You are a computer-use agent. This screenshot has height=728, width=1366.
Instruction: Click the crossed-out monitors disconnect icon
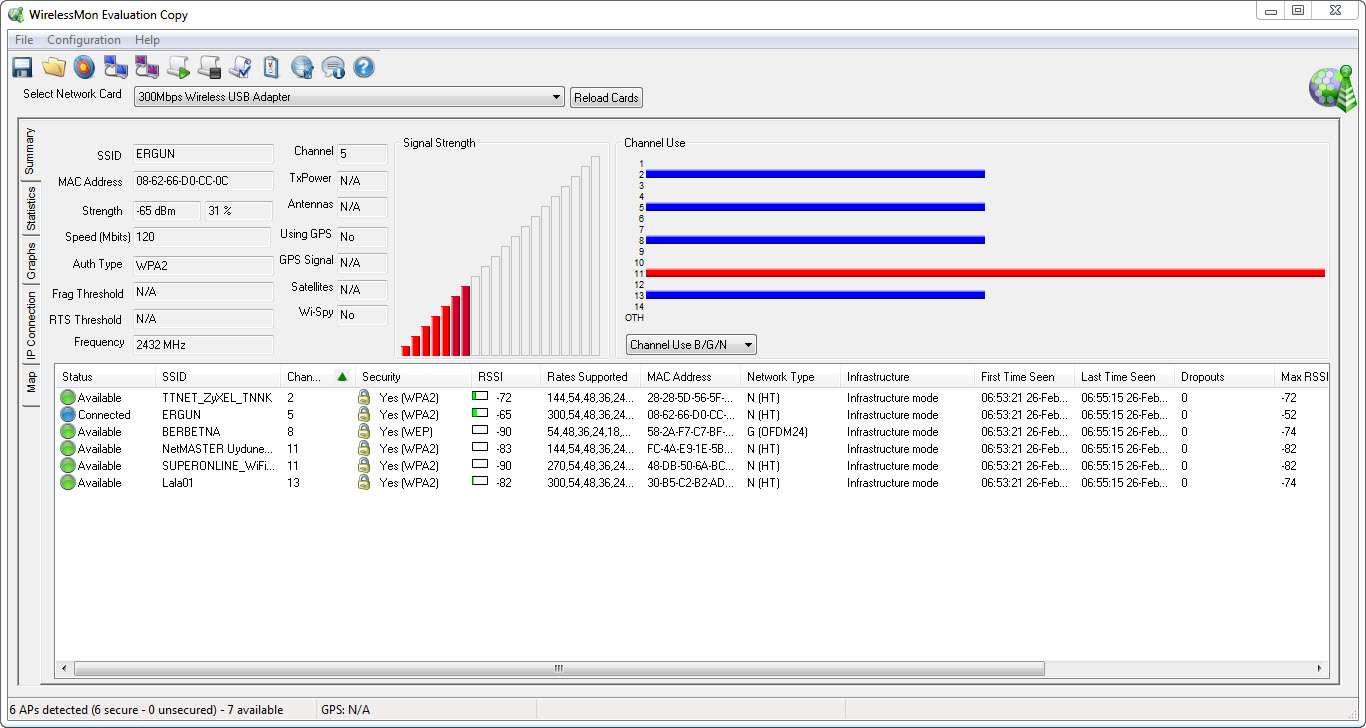(x=147, y=67)
